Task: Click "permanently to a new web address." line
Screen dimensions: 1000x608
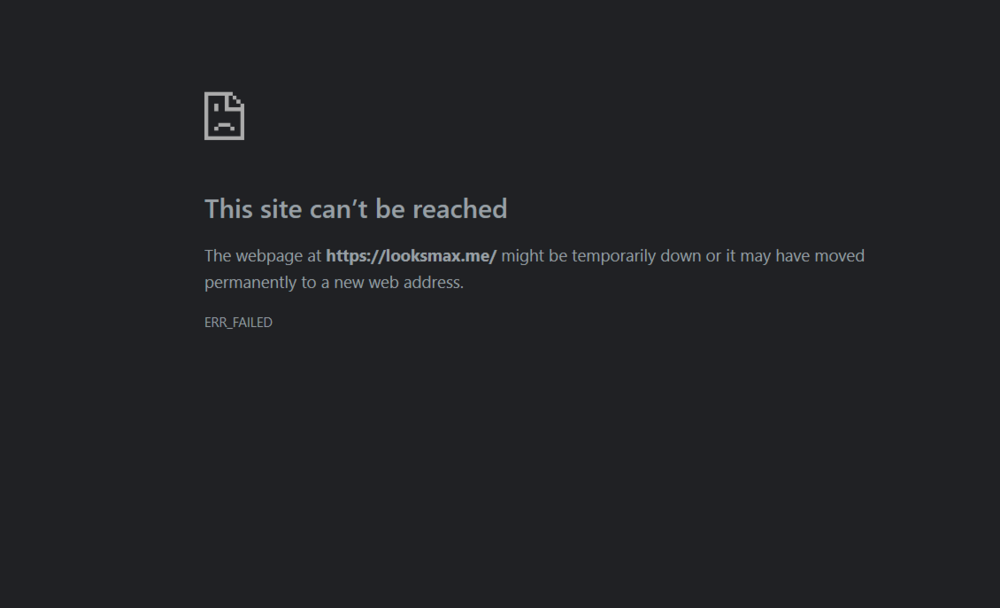Action: (334, 283)
